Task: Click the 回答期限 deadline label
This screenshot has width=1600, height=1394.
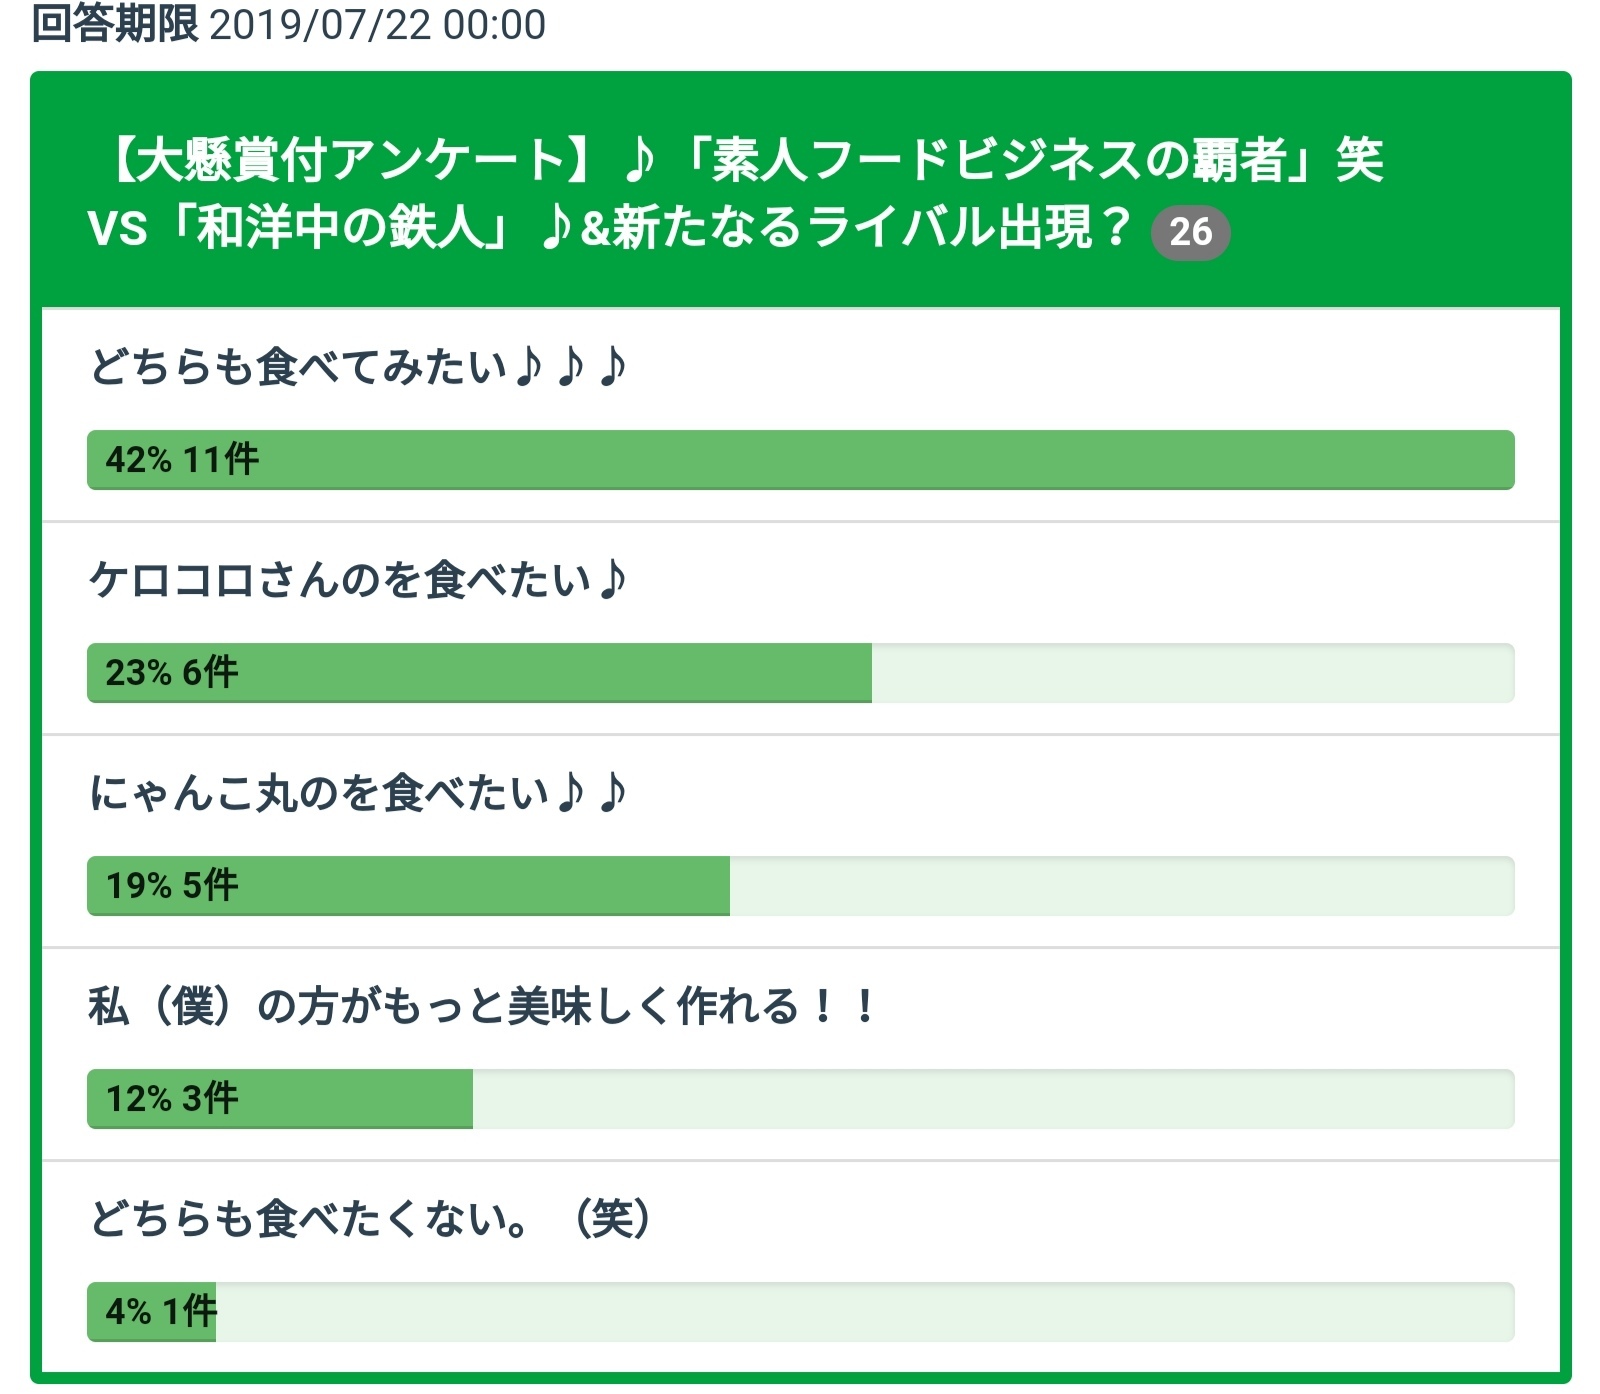Action: pos(115,24)
